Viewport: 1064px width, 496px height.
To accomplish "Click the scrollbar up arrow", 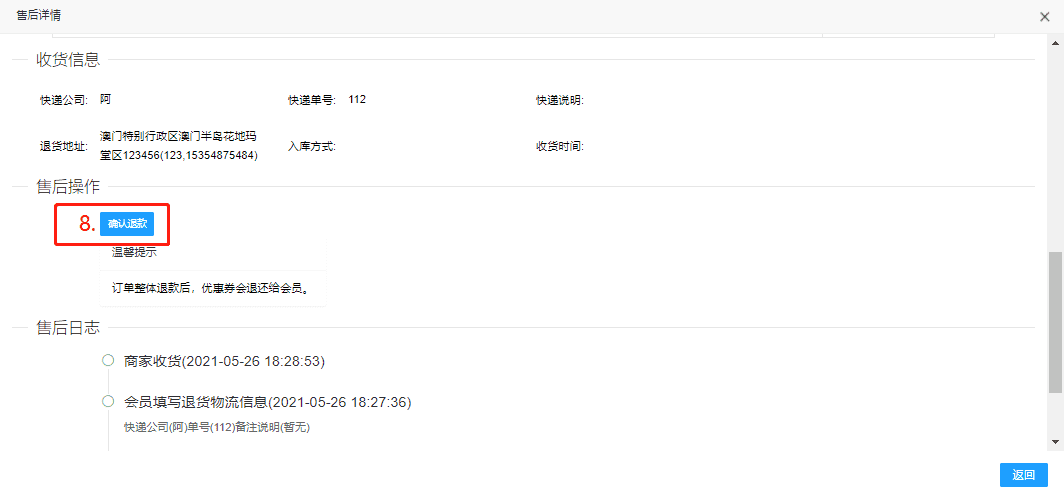I will pyautogui.click(x=1055, y=44).
